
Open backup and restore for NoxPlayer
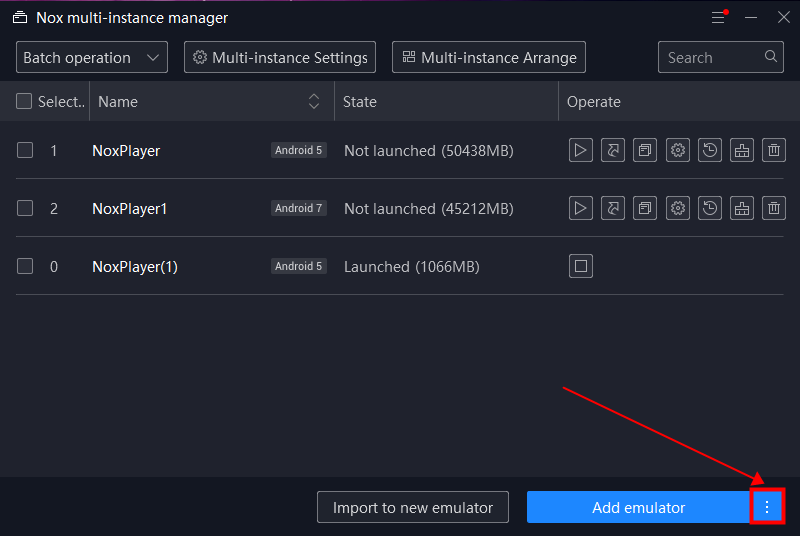(x=710, y=151)
